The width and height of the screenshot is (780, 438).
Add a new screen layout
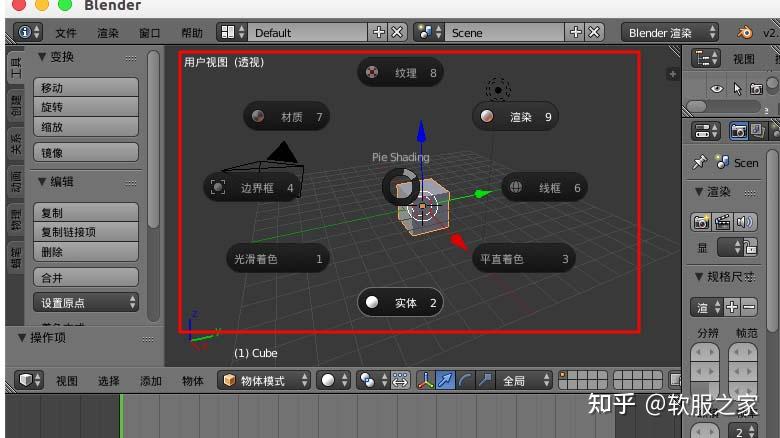(378, 32)
